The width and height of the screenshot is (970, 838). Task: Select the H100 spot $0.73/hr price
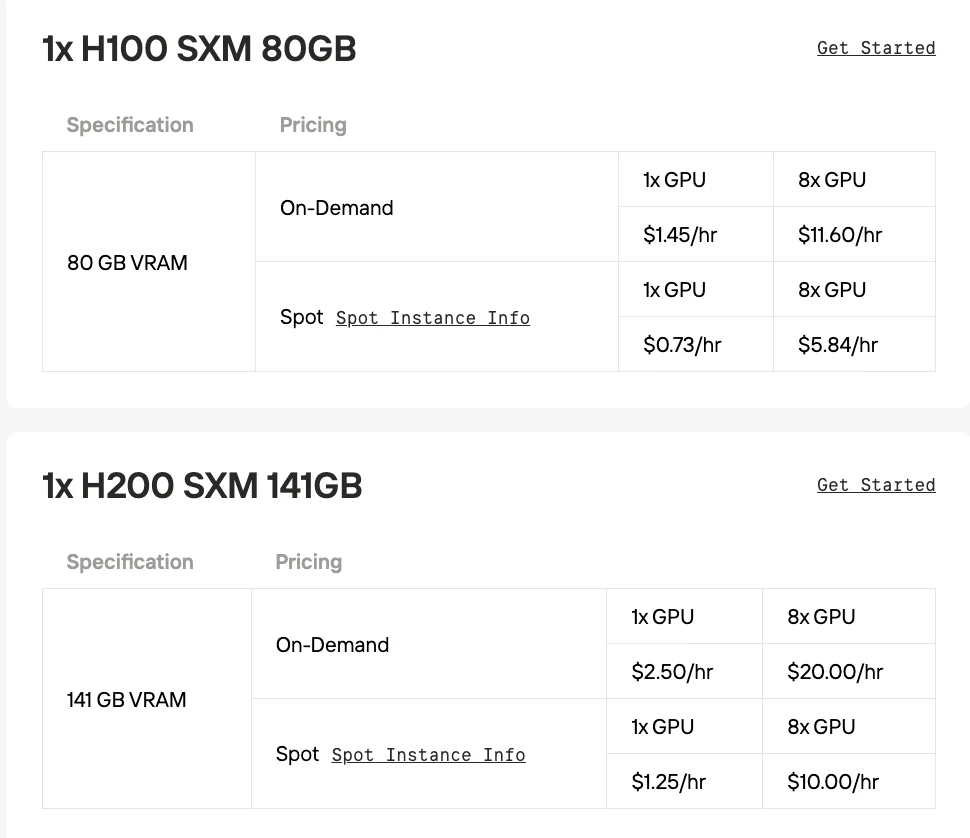682,345
